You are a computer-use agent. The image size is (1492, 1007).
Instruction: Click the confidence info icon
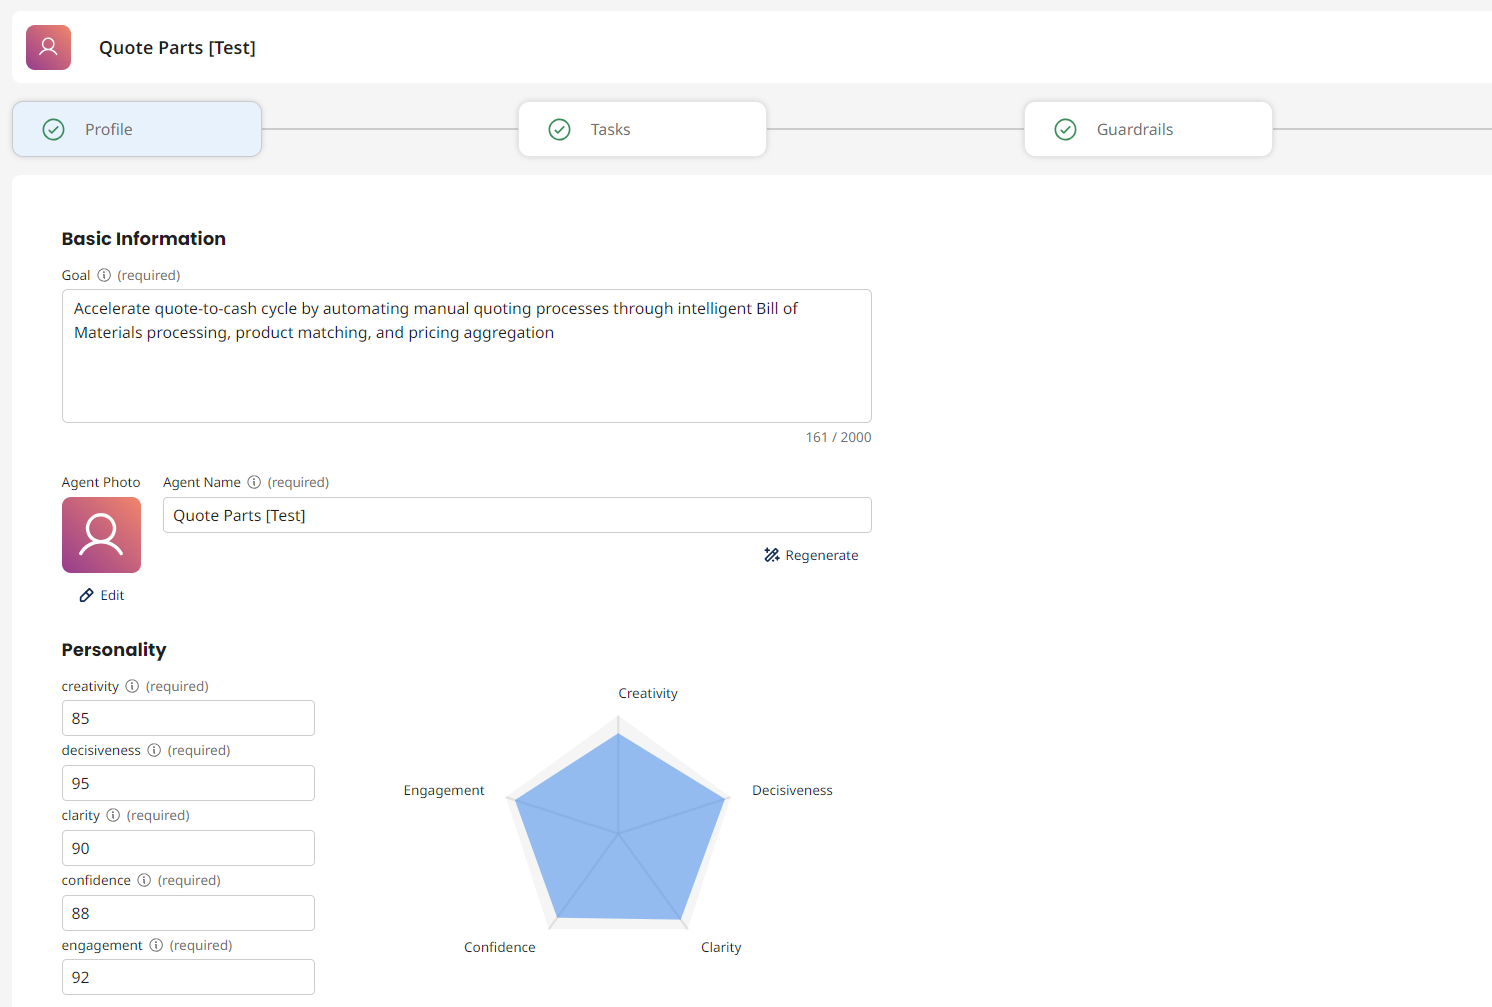pyautogui.click(x=144, y=880)
